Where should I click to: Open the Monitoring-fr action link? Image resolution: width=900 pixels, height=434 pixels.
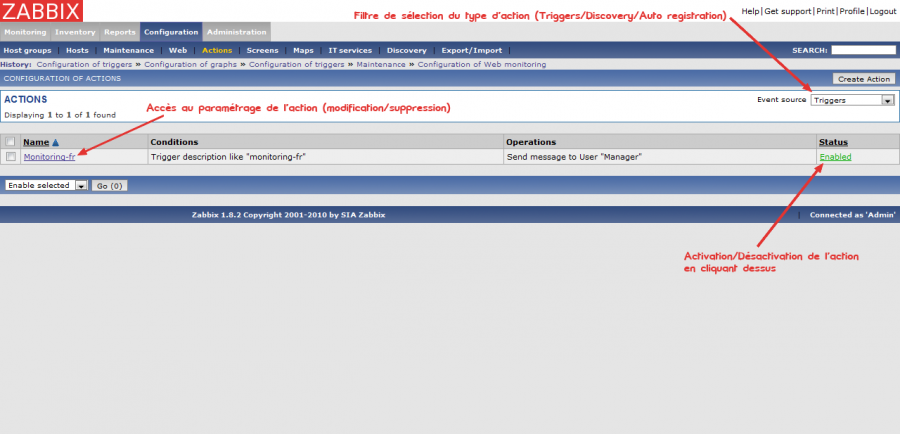49,157
